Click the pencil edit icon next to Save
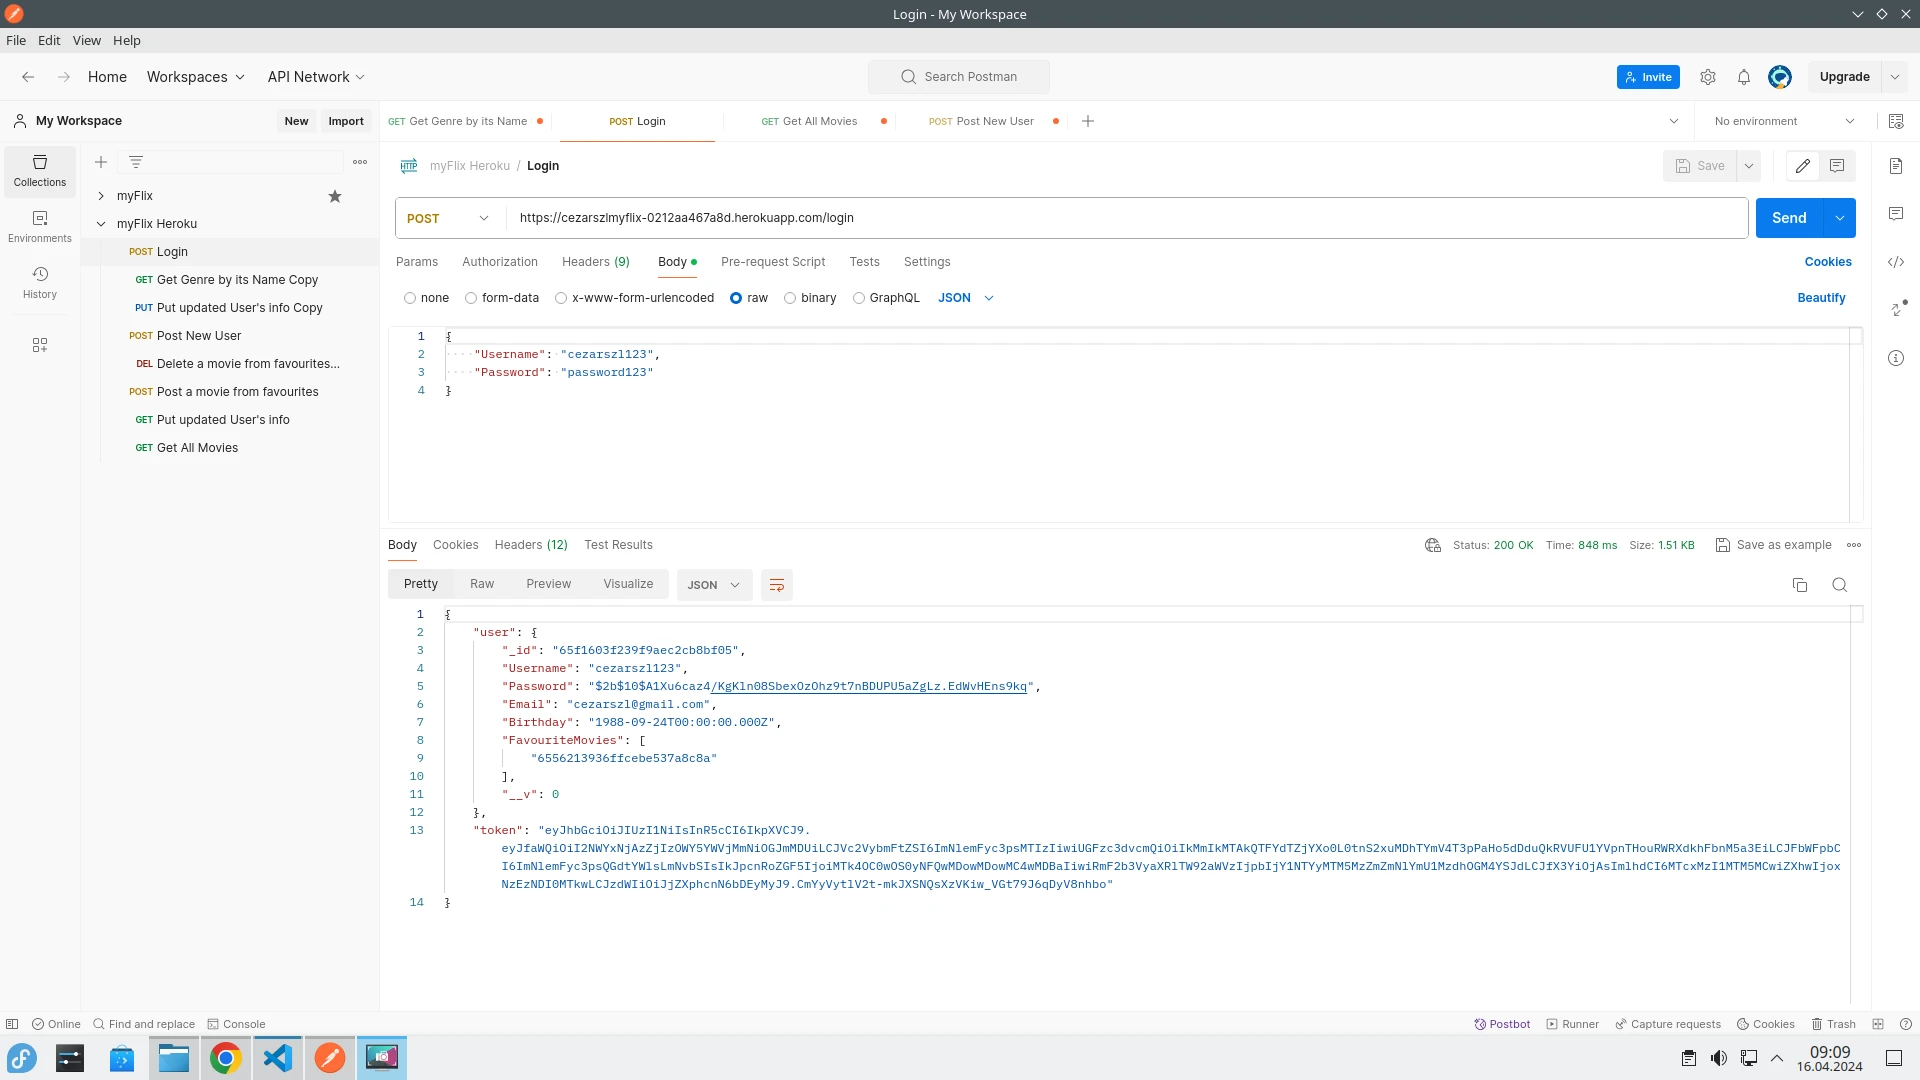 (x=1803, y=166)
